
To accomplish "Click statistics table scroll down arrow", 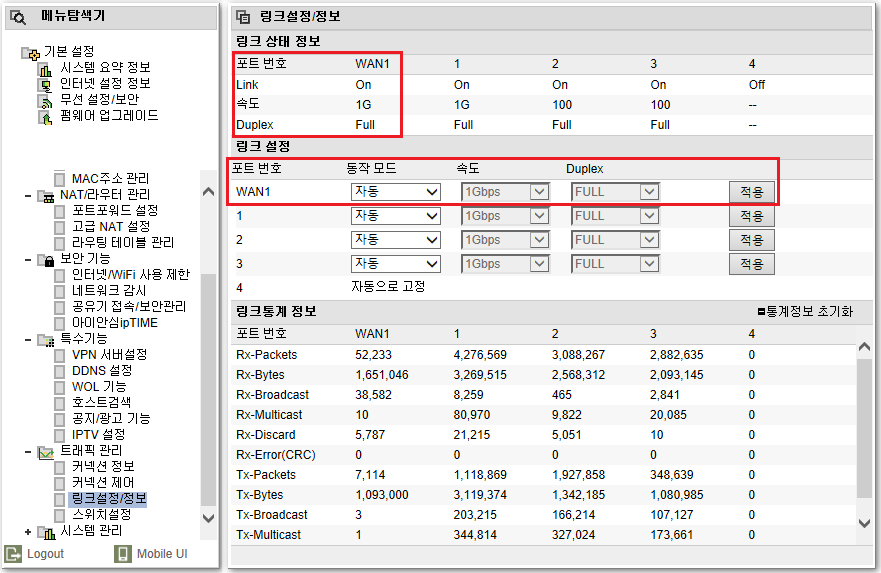I will click(864, 523).
